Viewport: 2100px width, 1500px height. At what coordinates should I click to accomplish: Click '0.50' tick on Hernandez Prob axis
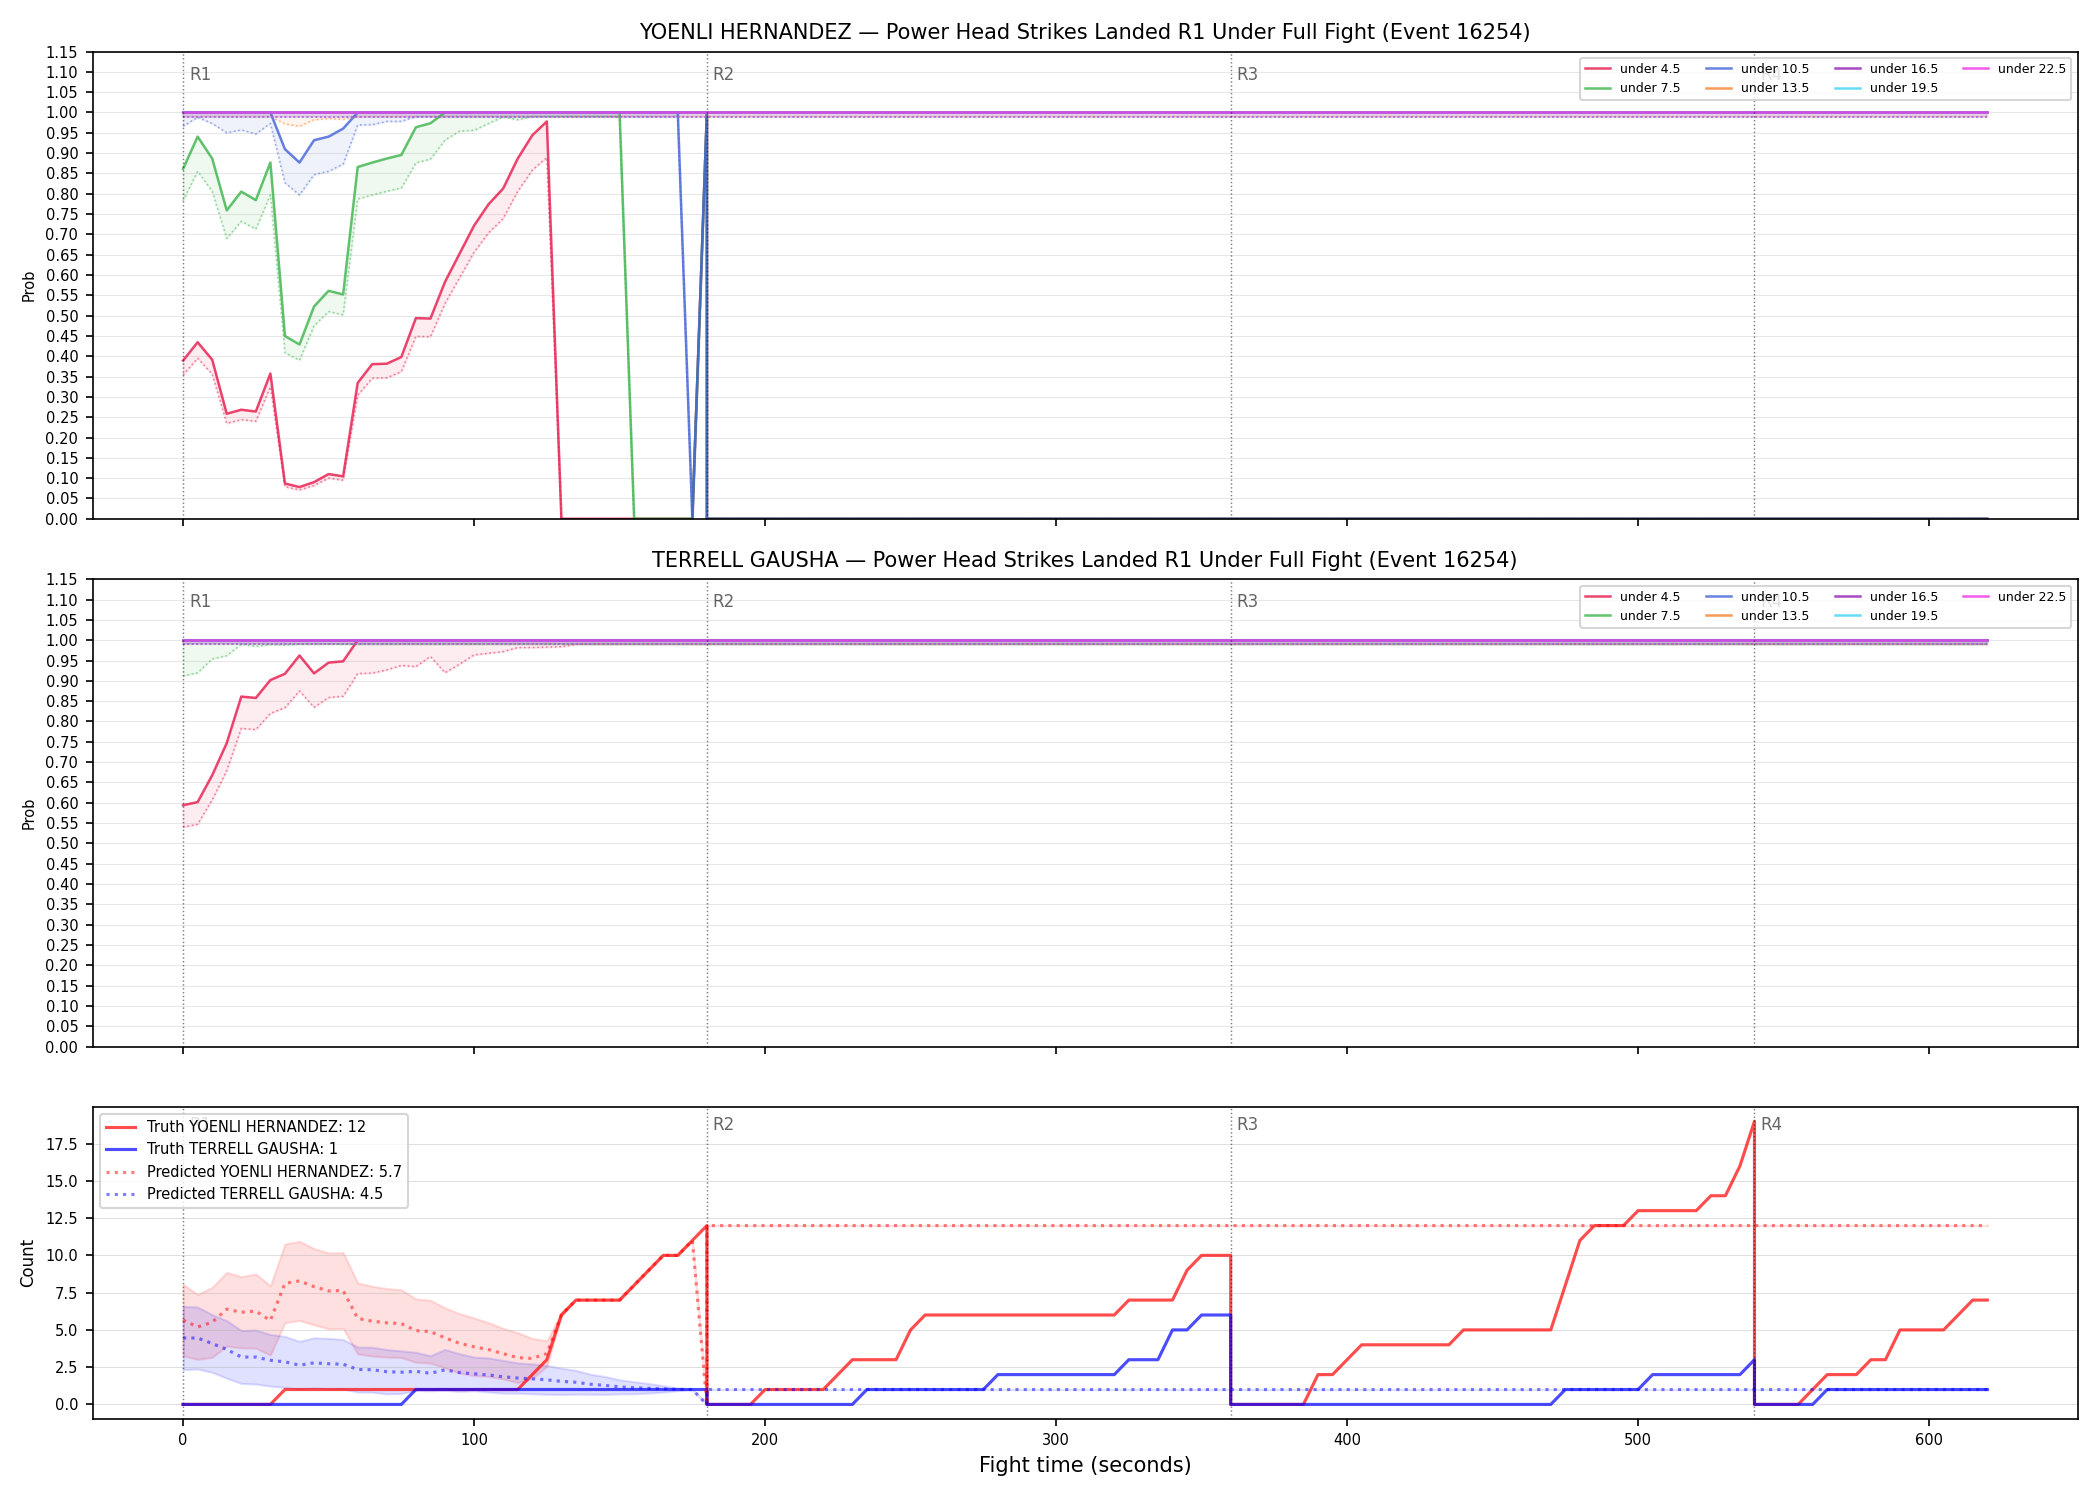(62, 316)
